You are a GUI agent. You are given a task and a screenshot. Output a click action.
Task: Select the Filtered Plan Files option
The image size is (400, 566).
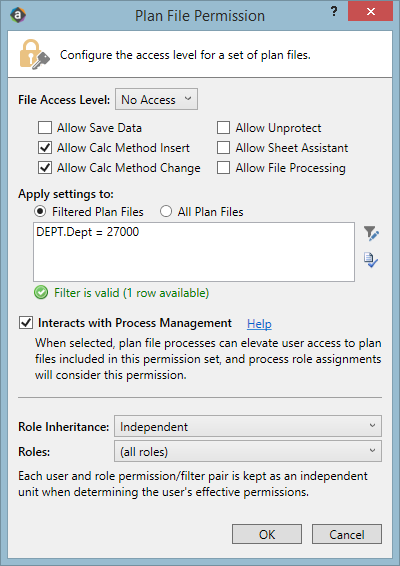[x=40, y=212]
